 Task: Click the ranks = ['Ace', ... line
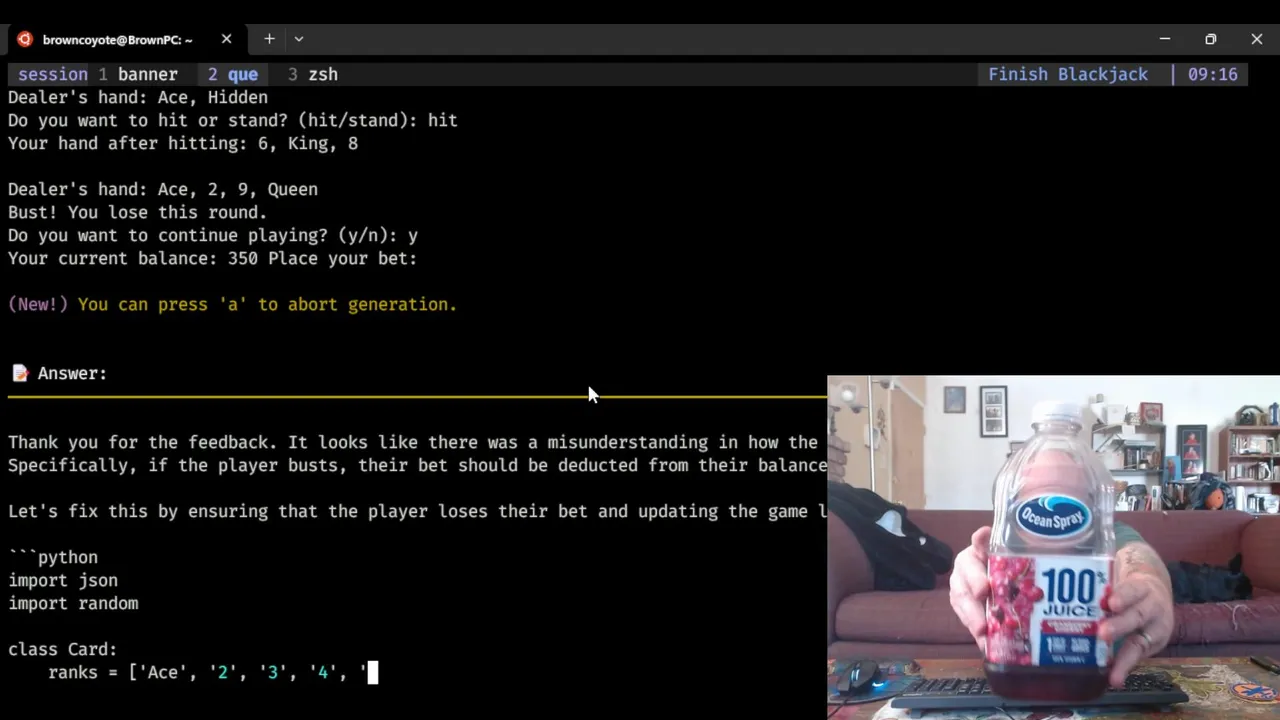click(207, 672)
